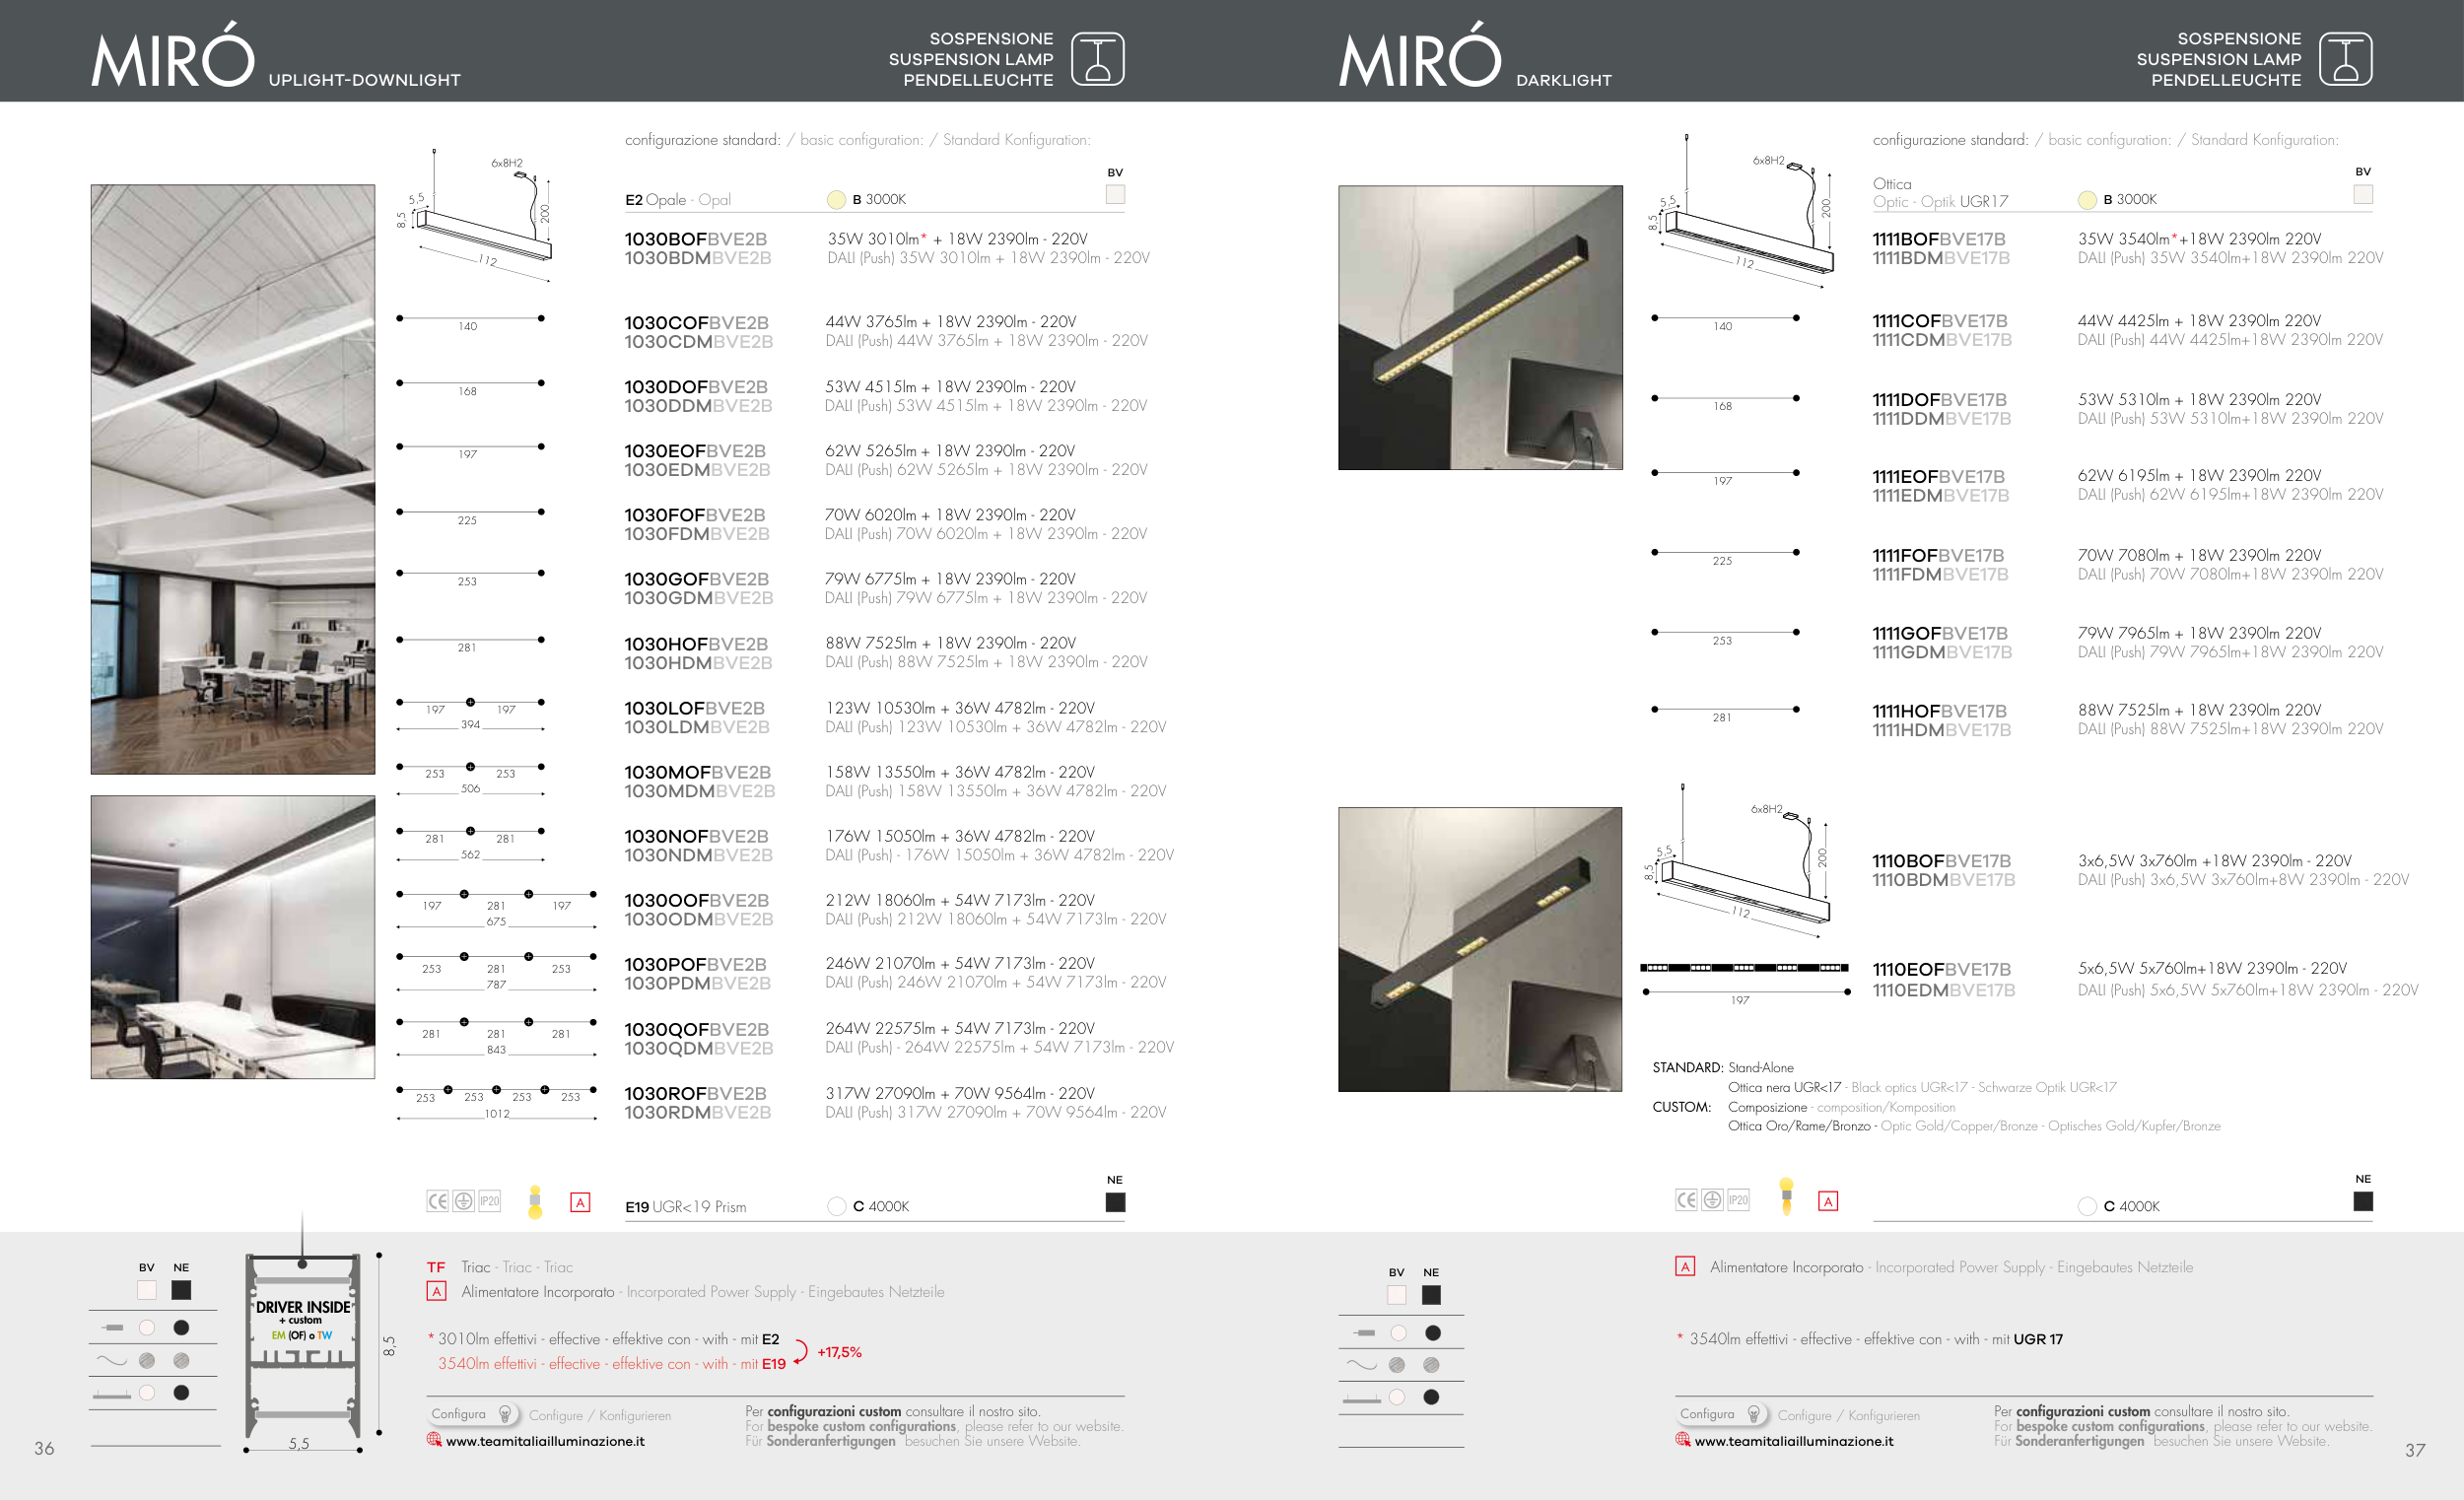Image resolution: width=2464 pixels, height=1500 pixels.
Task: Select the C 4000K radio circle next to E19 UGR<19 Prism
Action: 837,1207
